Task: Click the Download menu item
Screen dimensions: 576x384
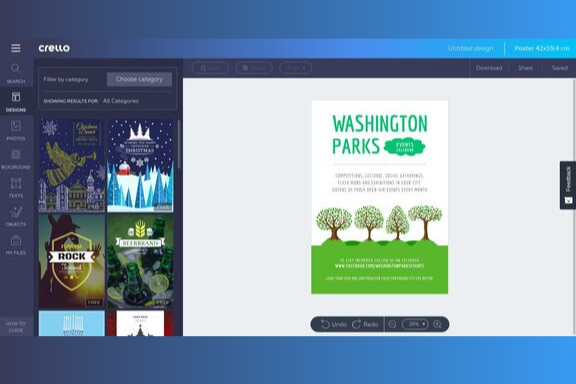Action: 489,68
